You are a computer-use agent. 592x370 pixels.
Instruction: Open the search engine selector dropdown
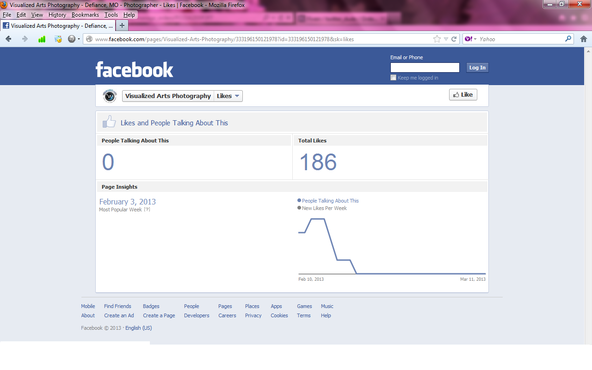(475, 39)
